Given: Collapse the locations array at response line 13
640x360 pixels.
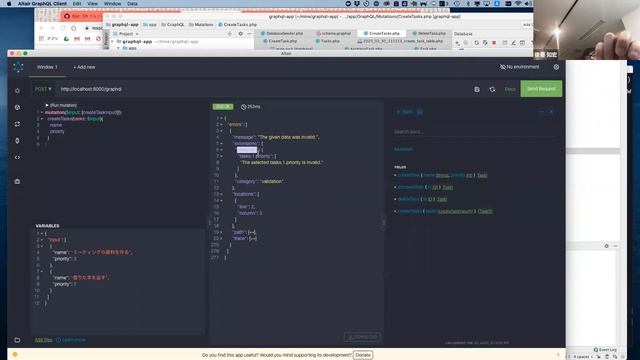Looking at the screenshot, I should 222,194.
